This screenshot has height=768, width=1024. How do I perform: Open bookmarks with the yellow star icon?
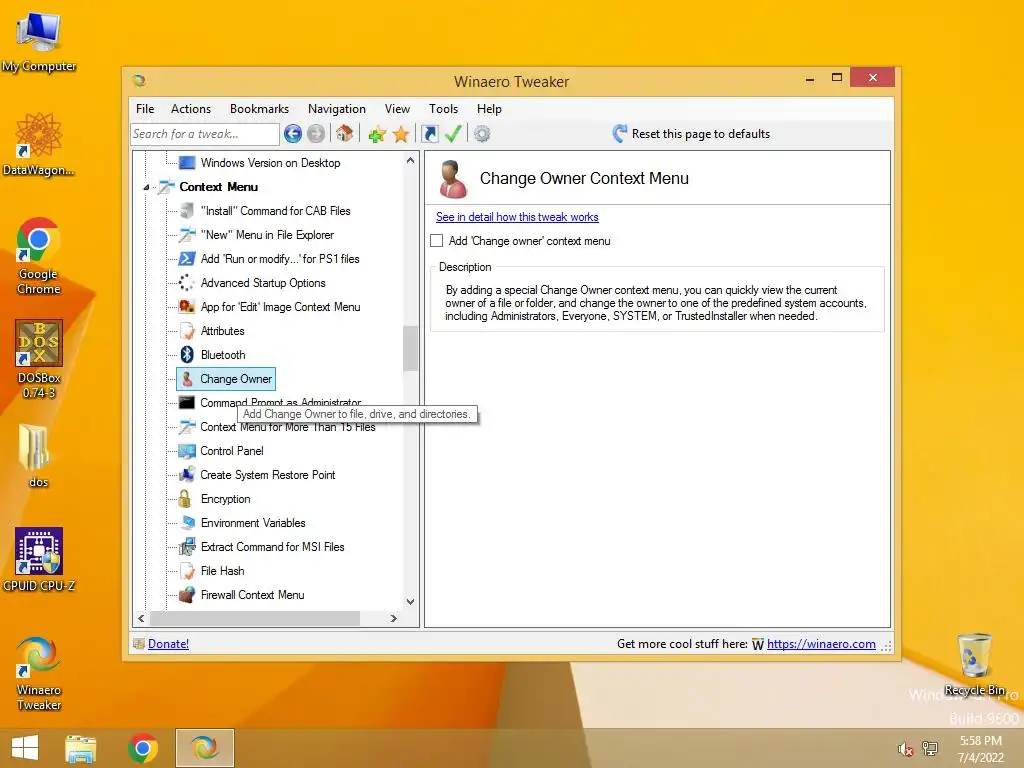(x=401, y=135)
